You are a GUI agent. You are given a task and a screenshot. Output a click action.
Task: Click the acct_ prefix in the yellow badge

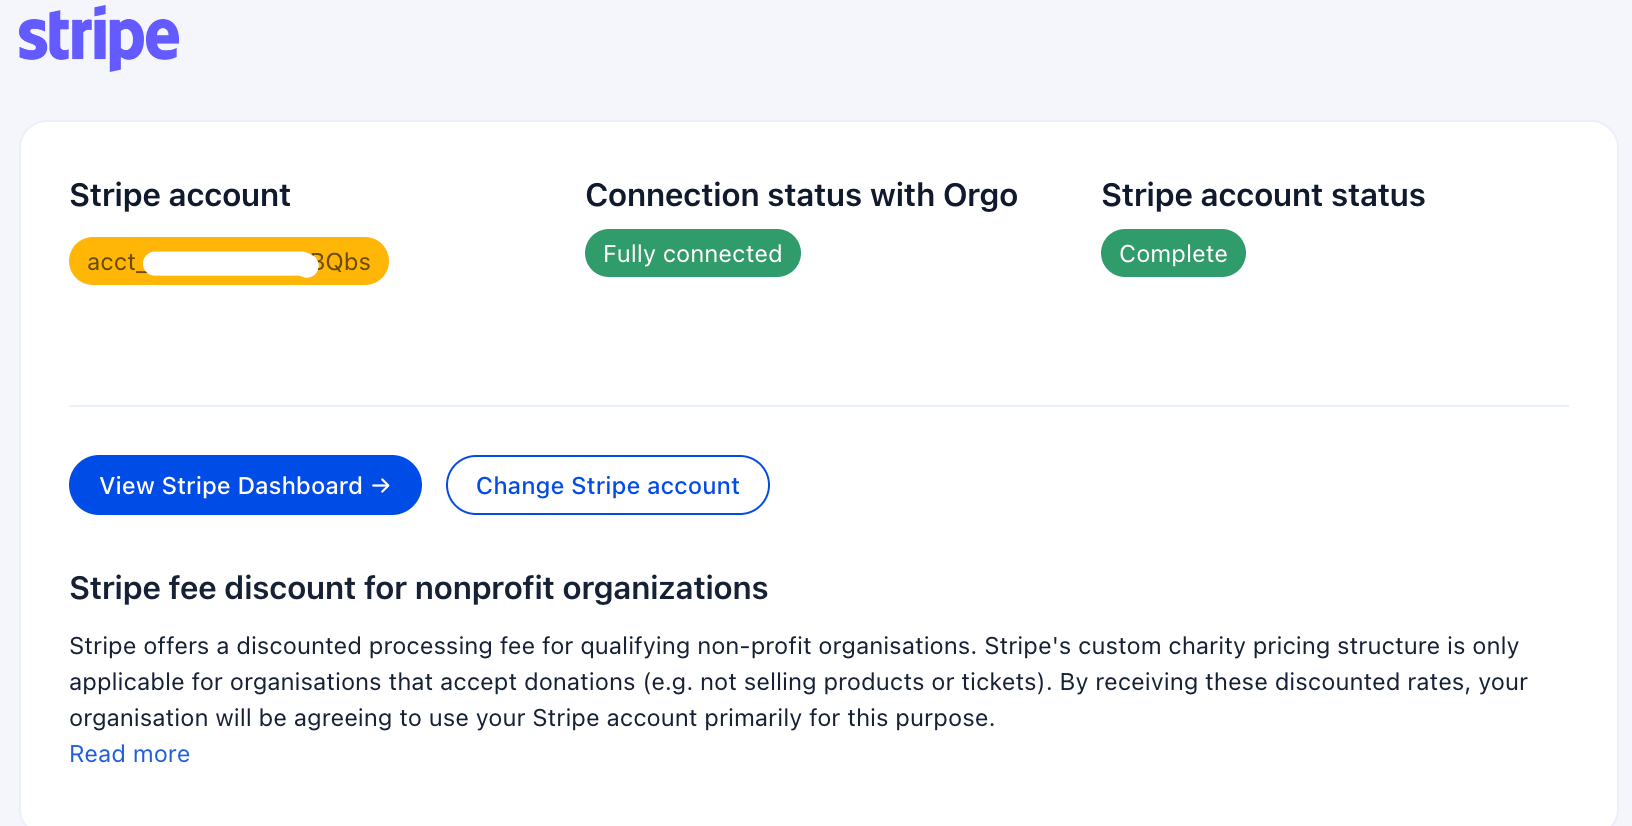[111, 262]
